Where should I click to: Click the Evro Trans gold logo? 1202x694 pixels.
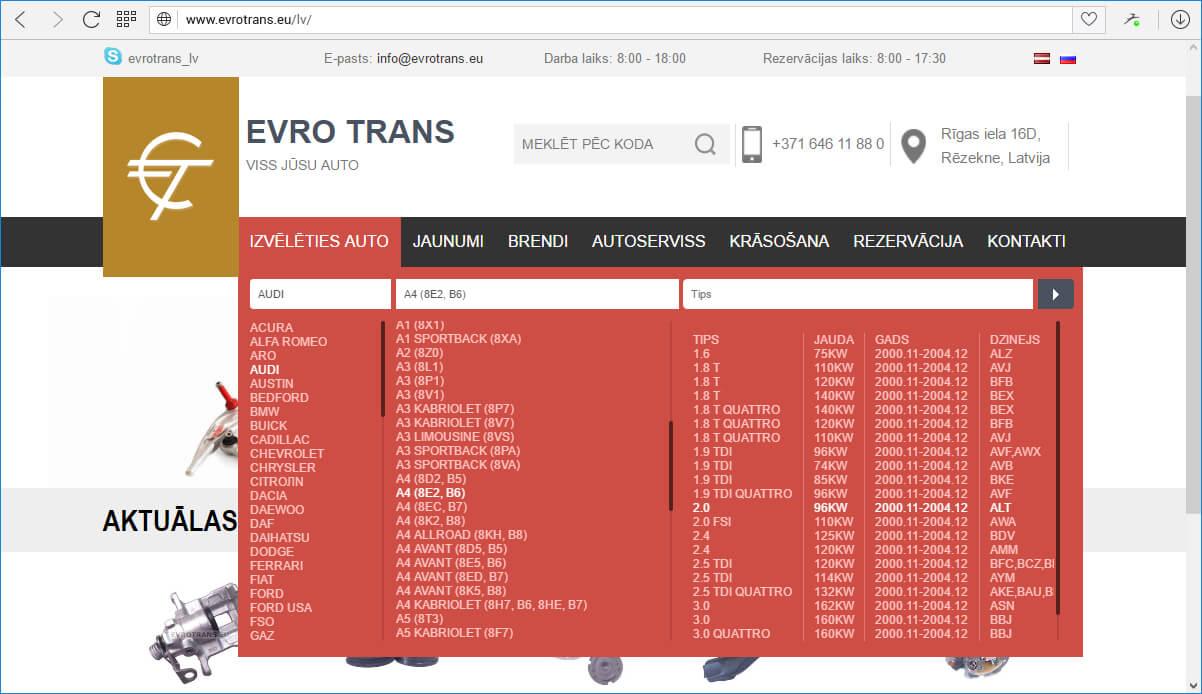click(171, 177)
